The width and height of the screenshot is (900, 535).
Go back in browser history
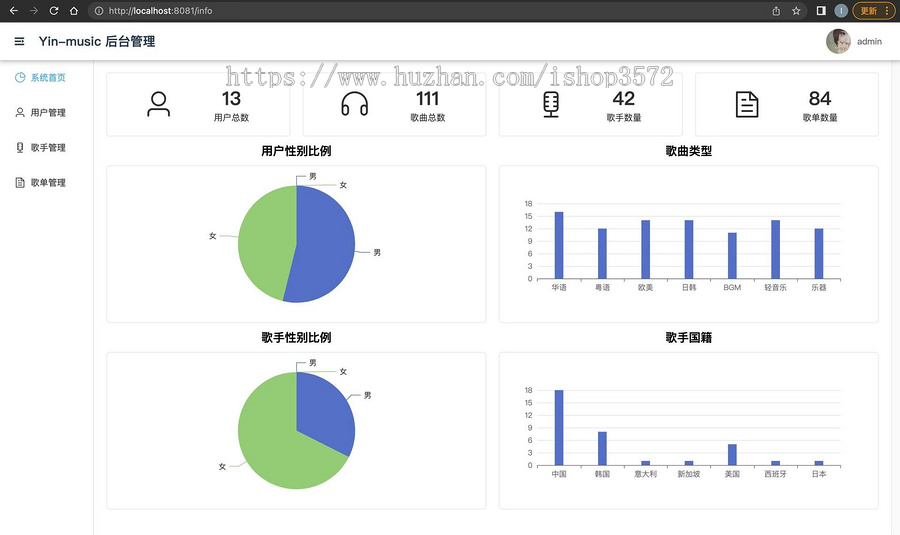(x=14, y=10)
